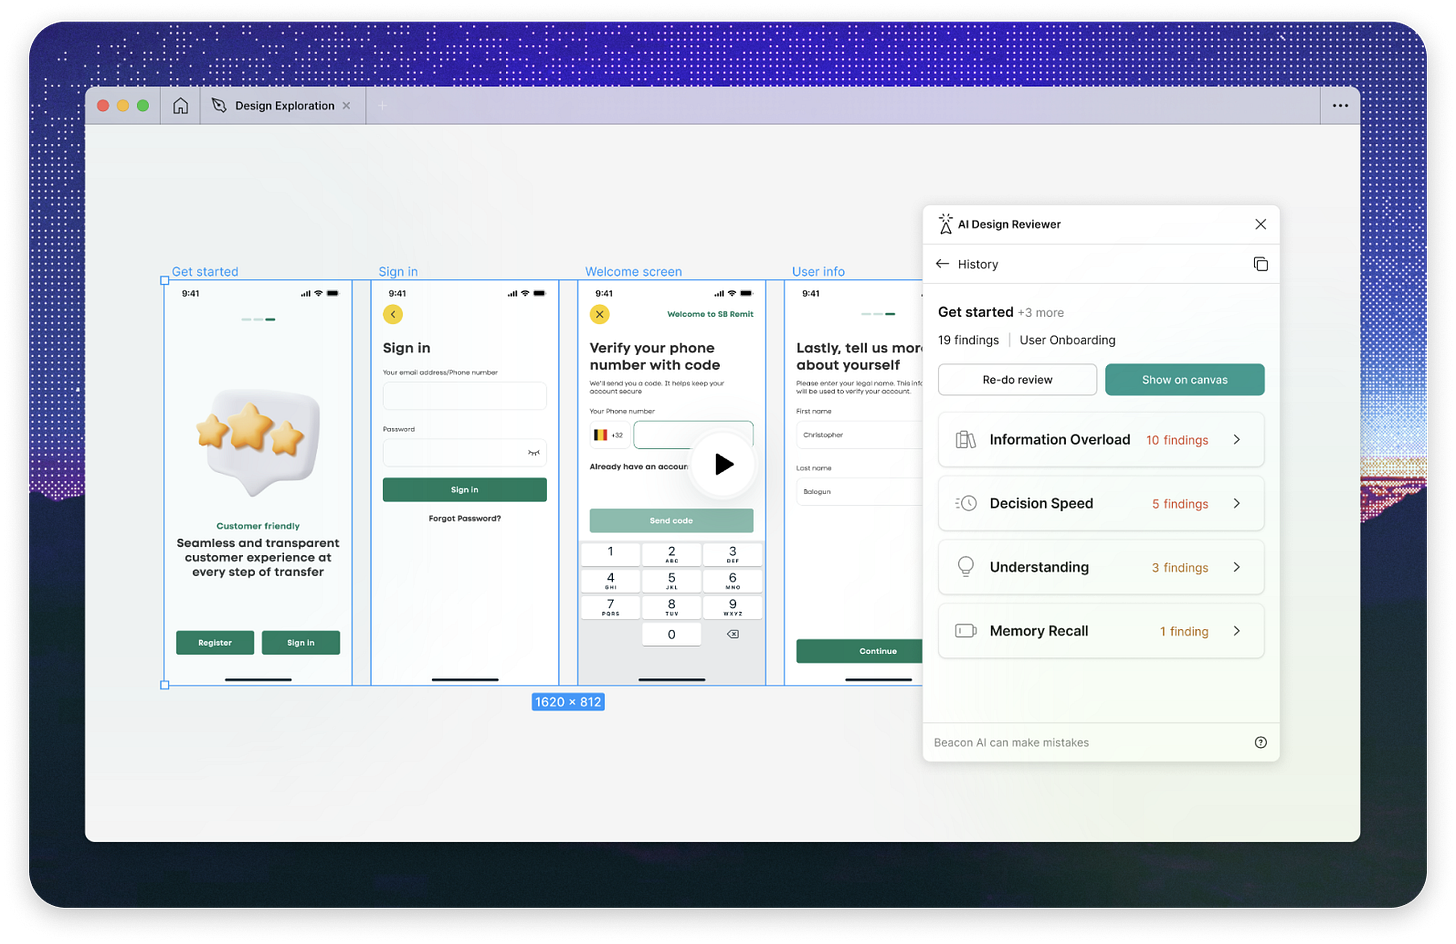
Task: Click the yellow close icon in Welcome screen frame
Action: (600, 314)
